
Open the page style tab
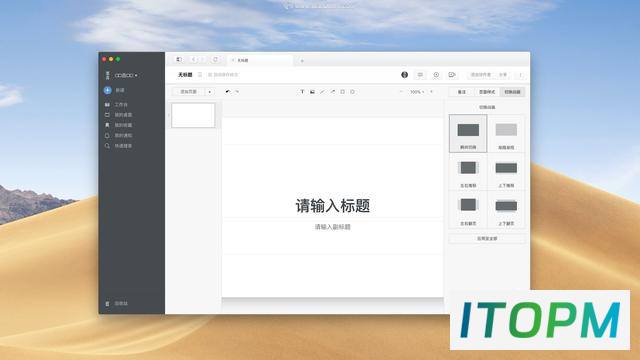(x=487, y=92)
